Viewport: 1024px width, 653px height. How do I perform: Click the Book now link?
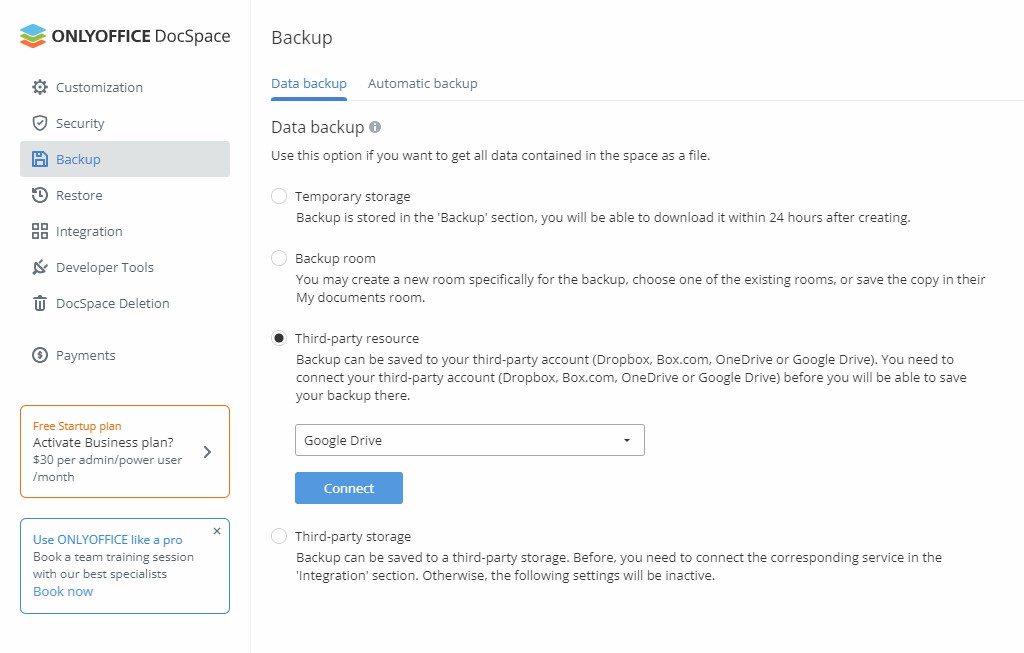point(62,591)
